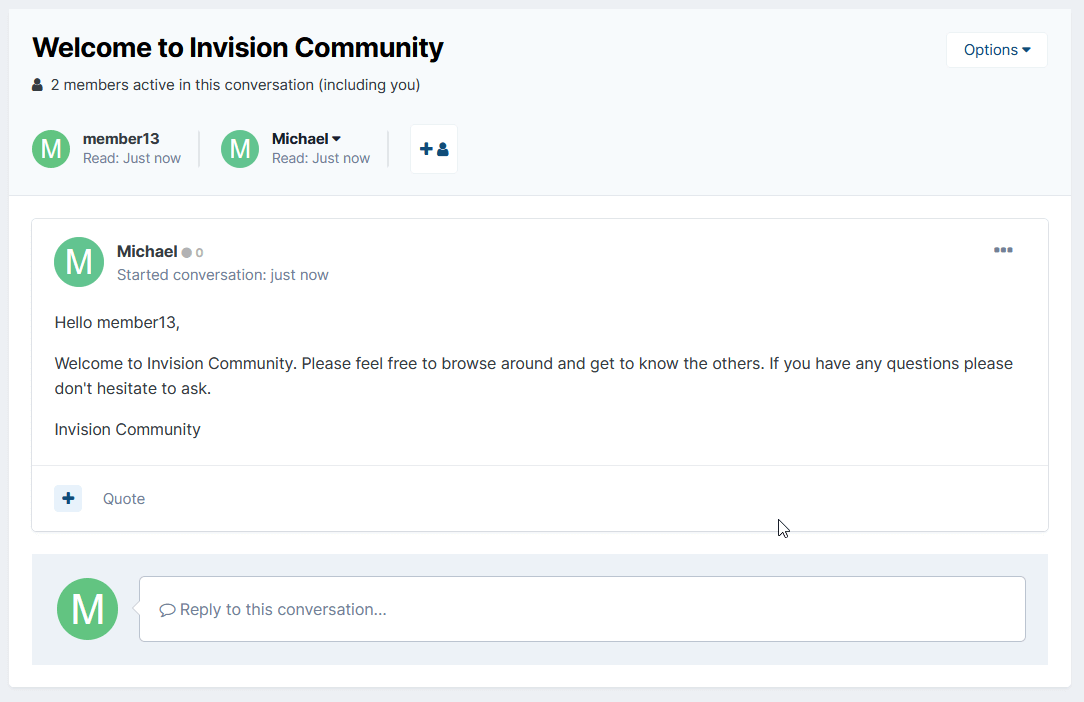The height and width of the screenshot is (702, 1084).
Task: Click the 'Welcome to Invision Community' title
Action: pos(238,48)
